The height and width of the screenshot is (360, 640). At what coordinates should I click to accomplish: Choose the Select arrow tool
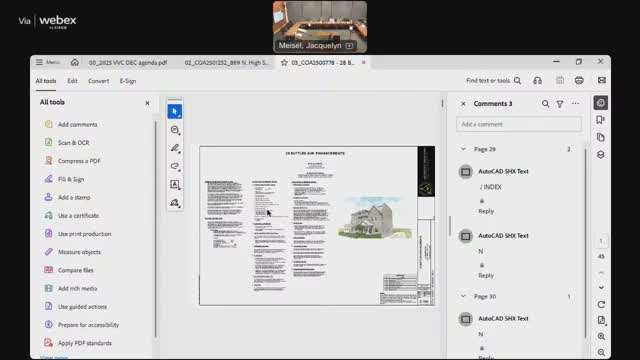[175, 111]
